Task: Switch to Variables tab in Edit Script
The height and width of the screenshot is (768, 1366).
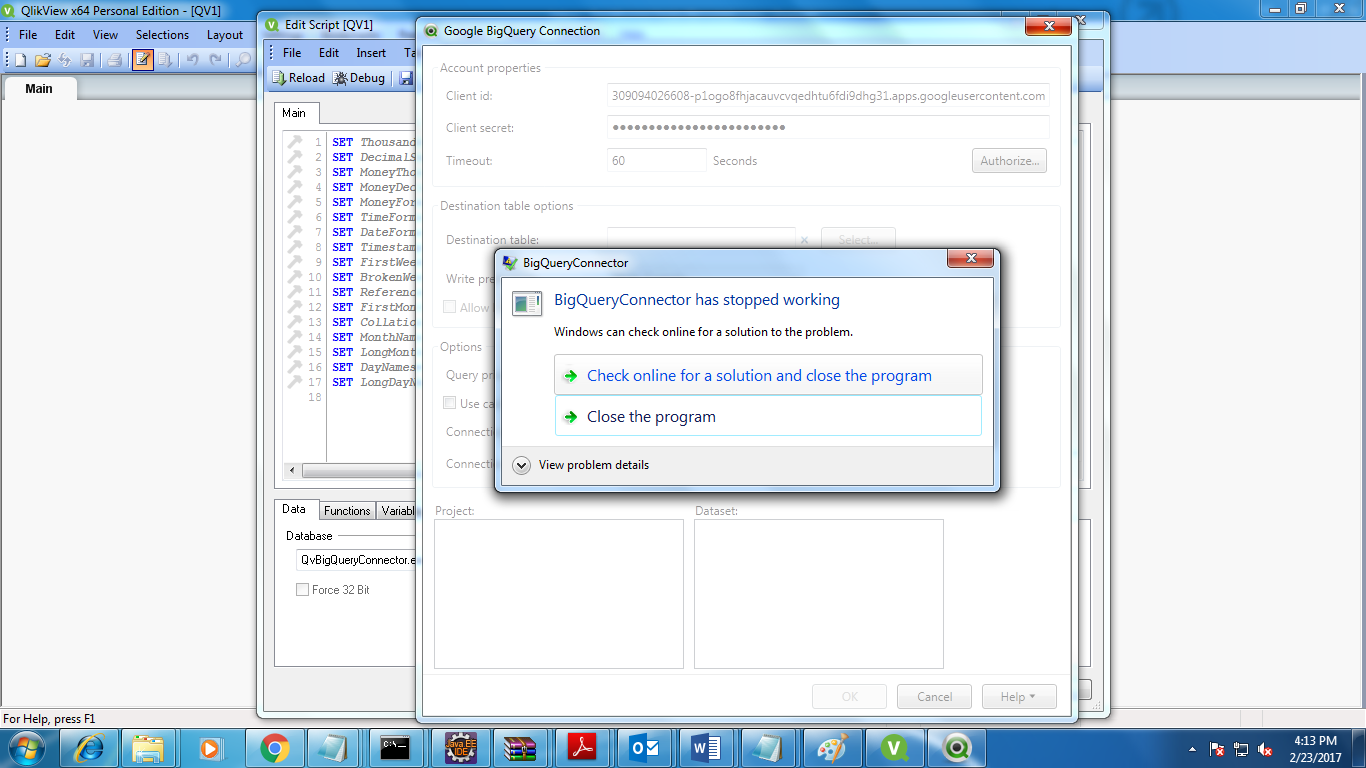Action: pos(397,511)
